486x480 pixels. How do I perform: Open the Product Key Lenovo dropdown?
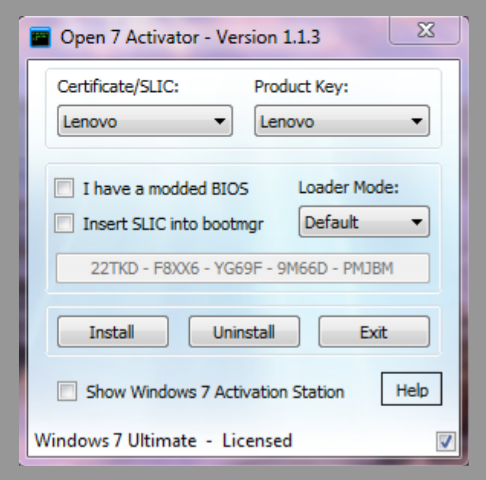(x=342, y=121)
